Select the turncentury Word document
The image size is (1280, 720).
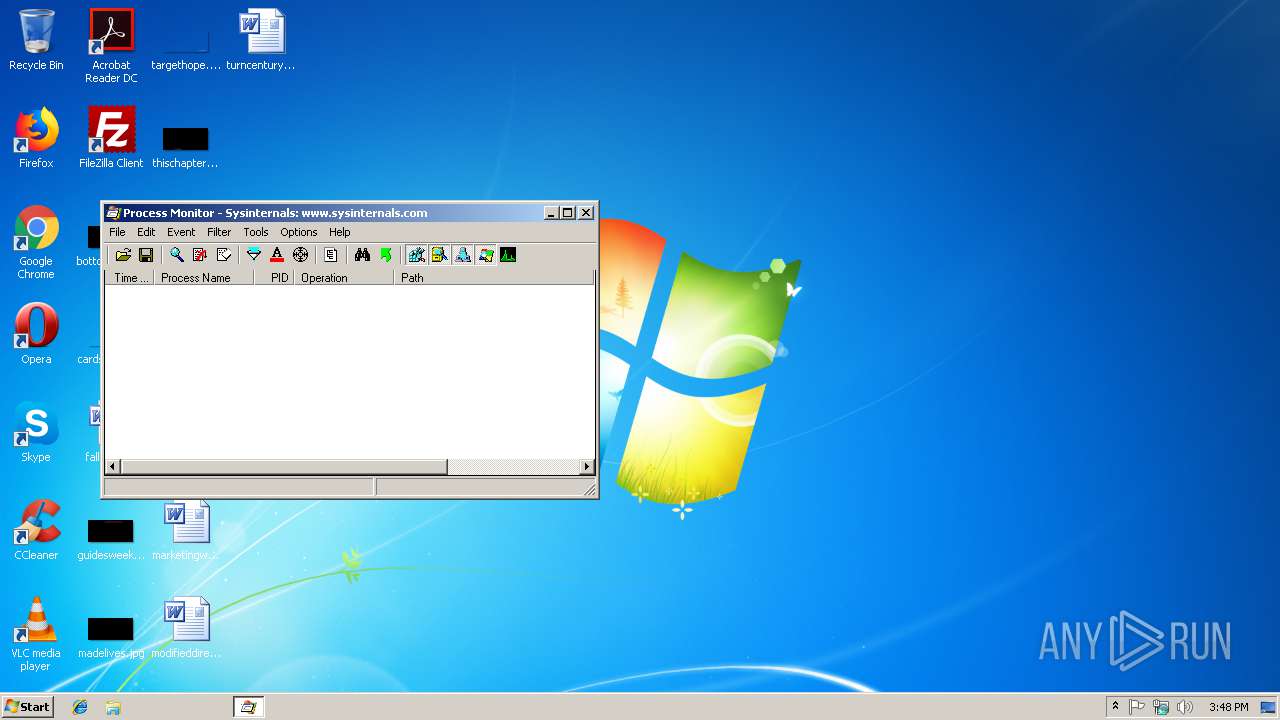(x=261, y=40)
